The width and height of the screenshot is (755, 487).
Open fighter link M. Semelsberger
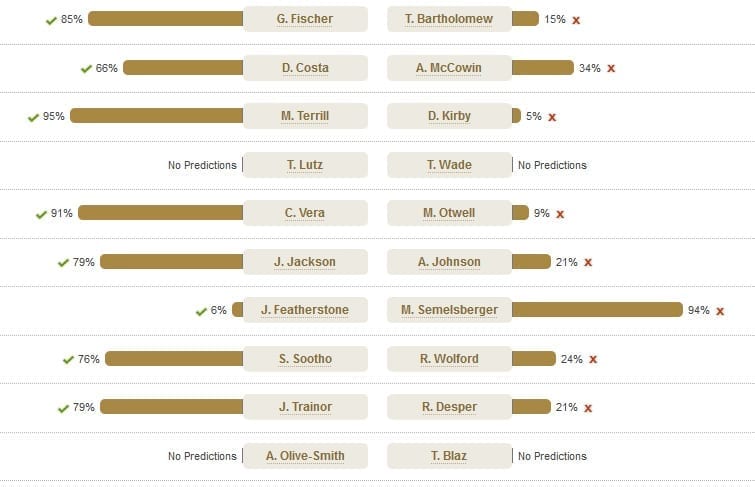tap(449, 310)
